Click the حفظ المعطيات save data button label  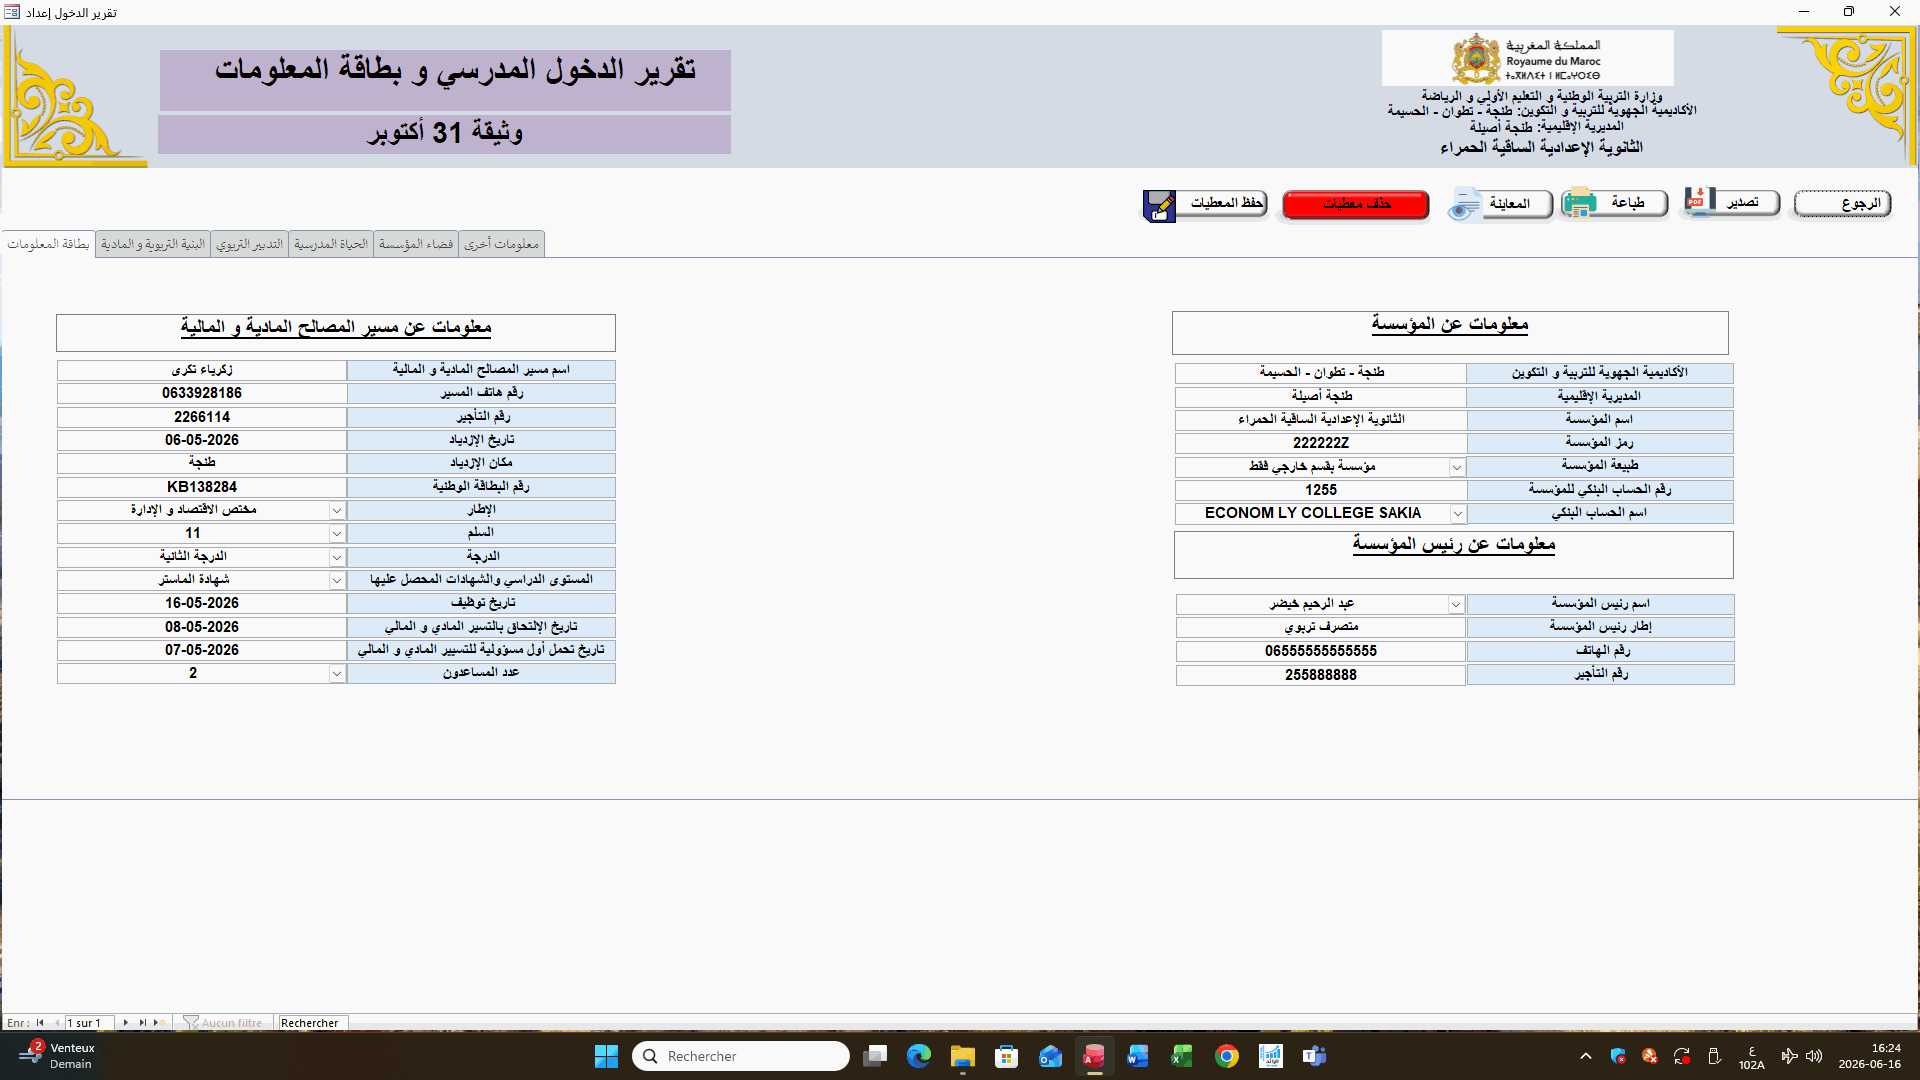[1226, 203]
